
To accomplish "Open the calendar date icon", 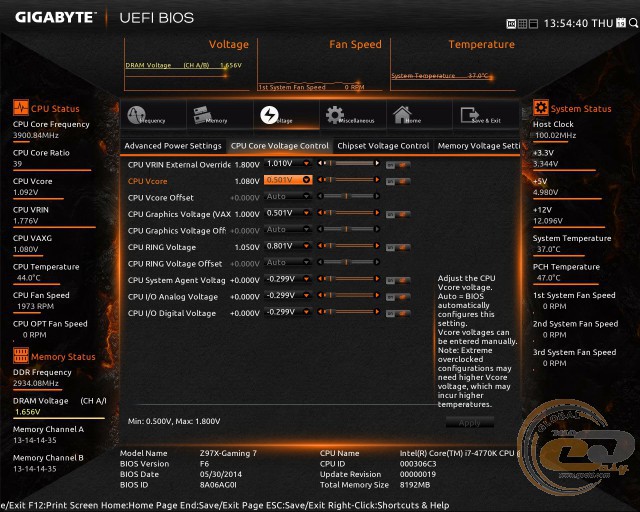I will pyautogui.click(x=621, y=23).
